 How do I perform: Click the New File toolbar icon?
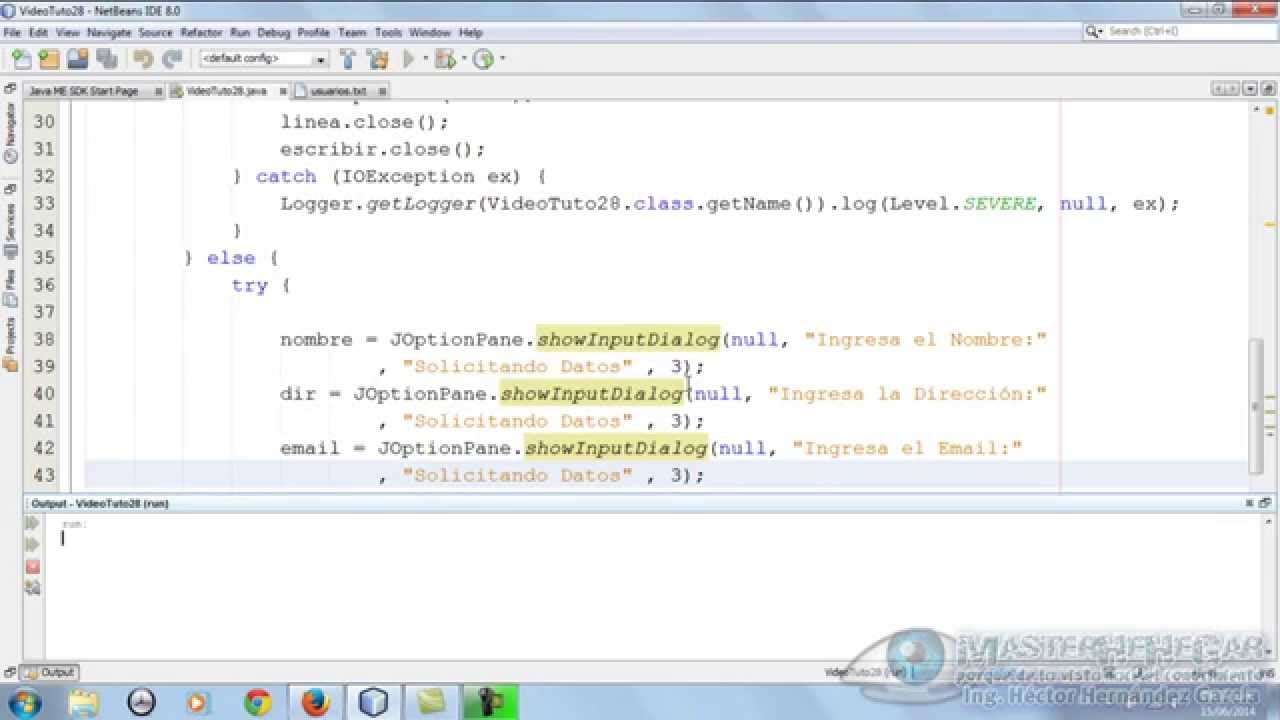[x=21, y=59]
